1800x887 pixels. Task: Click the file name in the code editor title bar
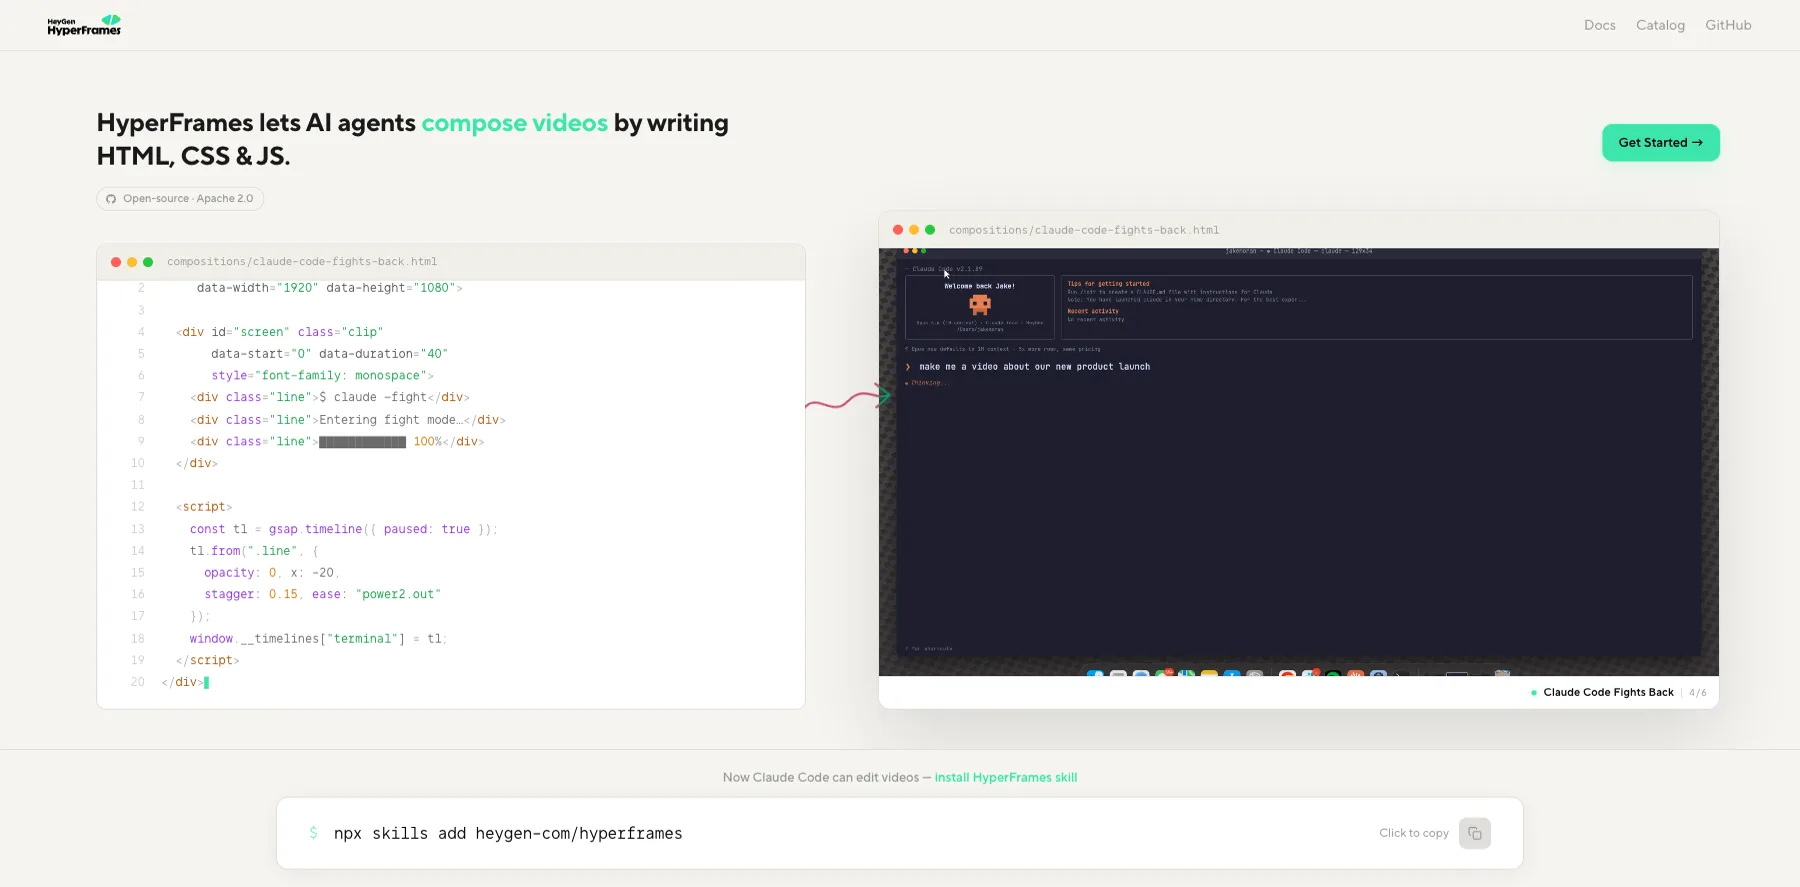[x=302, y=262]
